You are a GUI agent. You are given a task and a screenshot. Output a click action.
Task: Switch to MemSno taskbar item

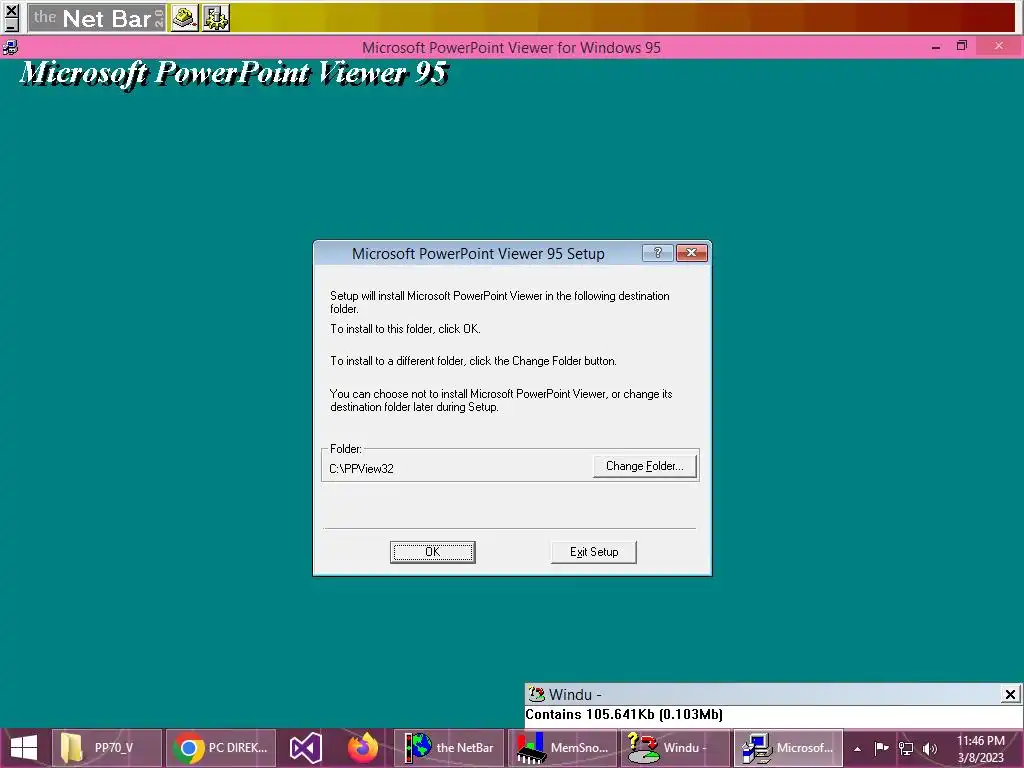click(562, 748)
